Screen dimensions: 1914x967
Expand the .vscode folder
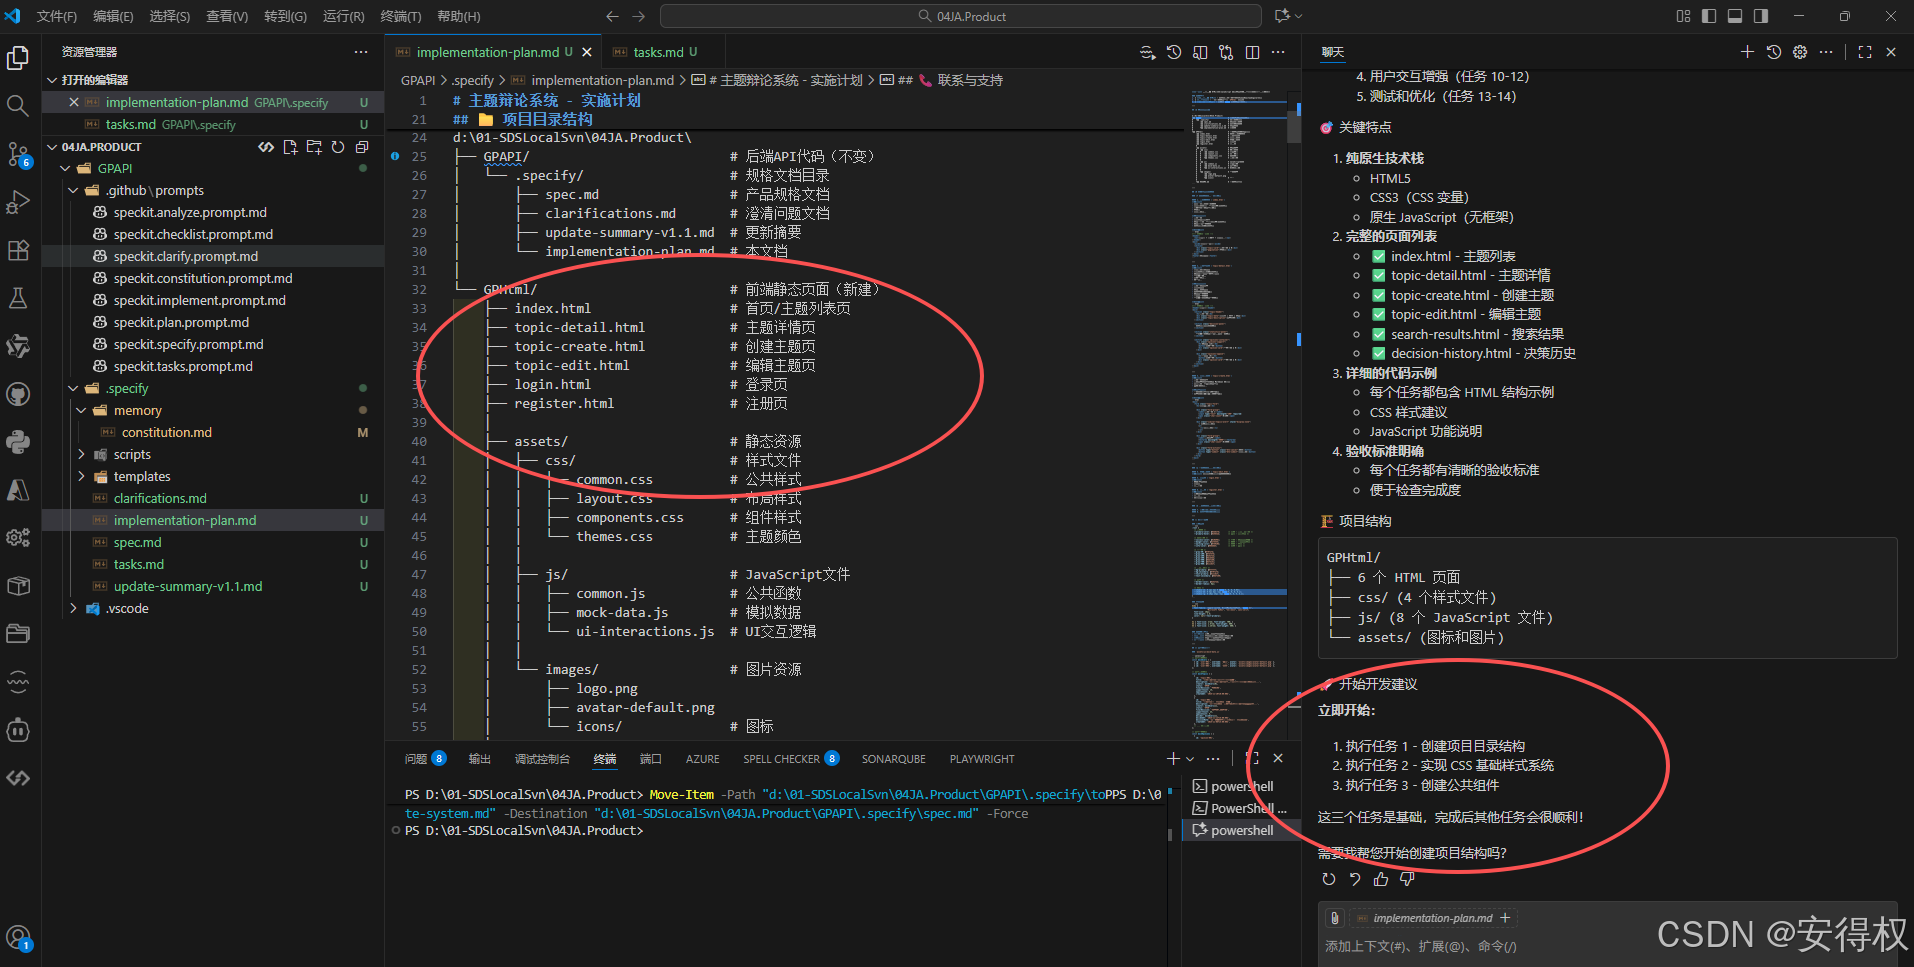coord(73,608)
